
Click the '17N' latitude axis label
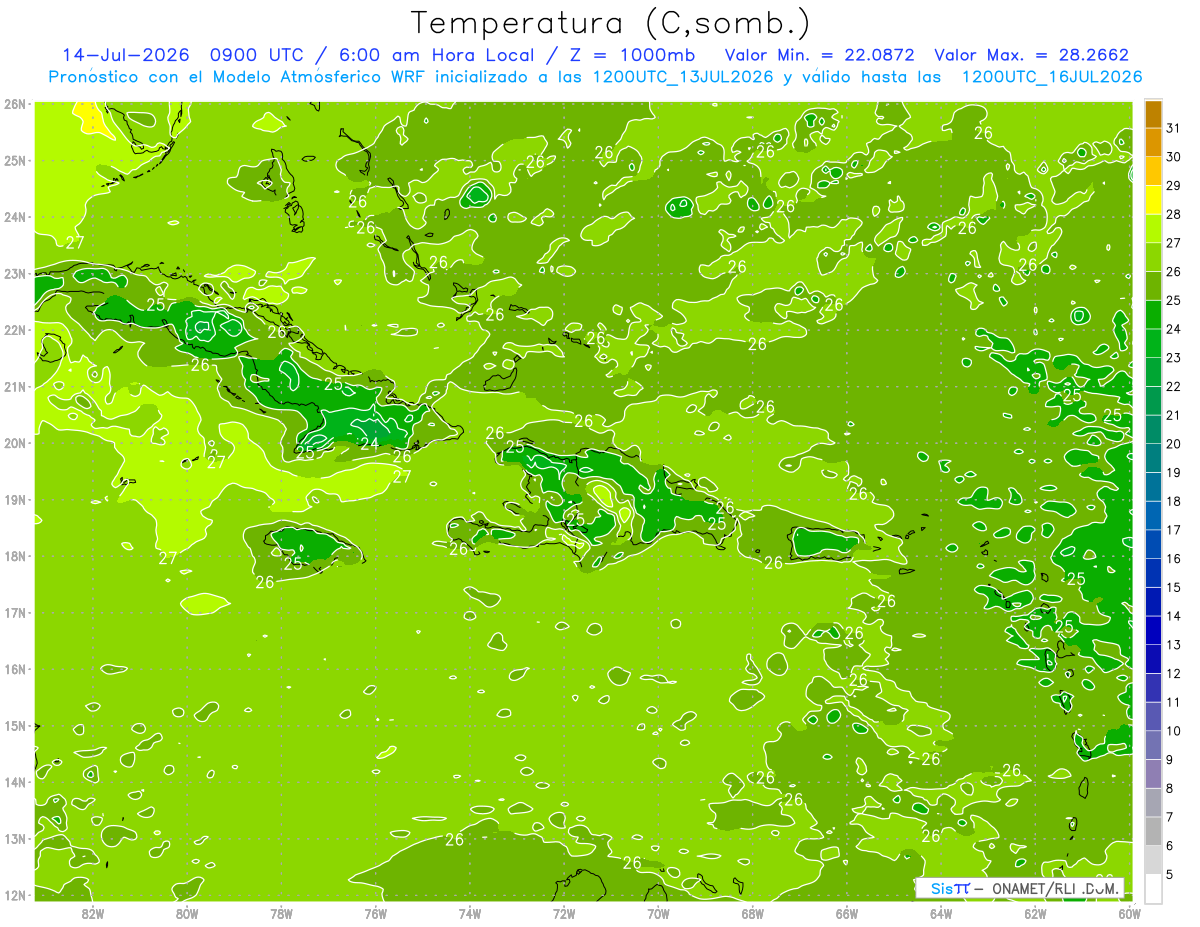pyautogui.click(x=15, y=613)
